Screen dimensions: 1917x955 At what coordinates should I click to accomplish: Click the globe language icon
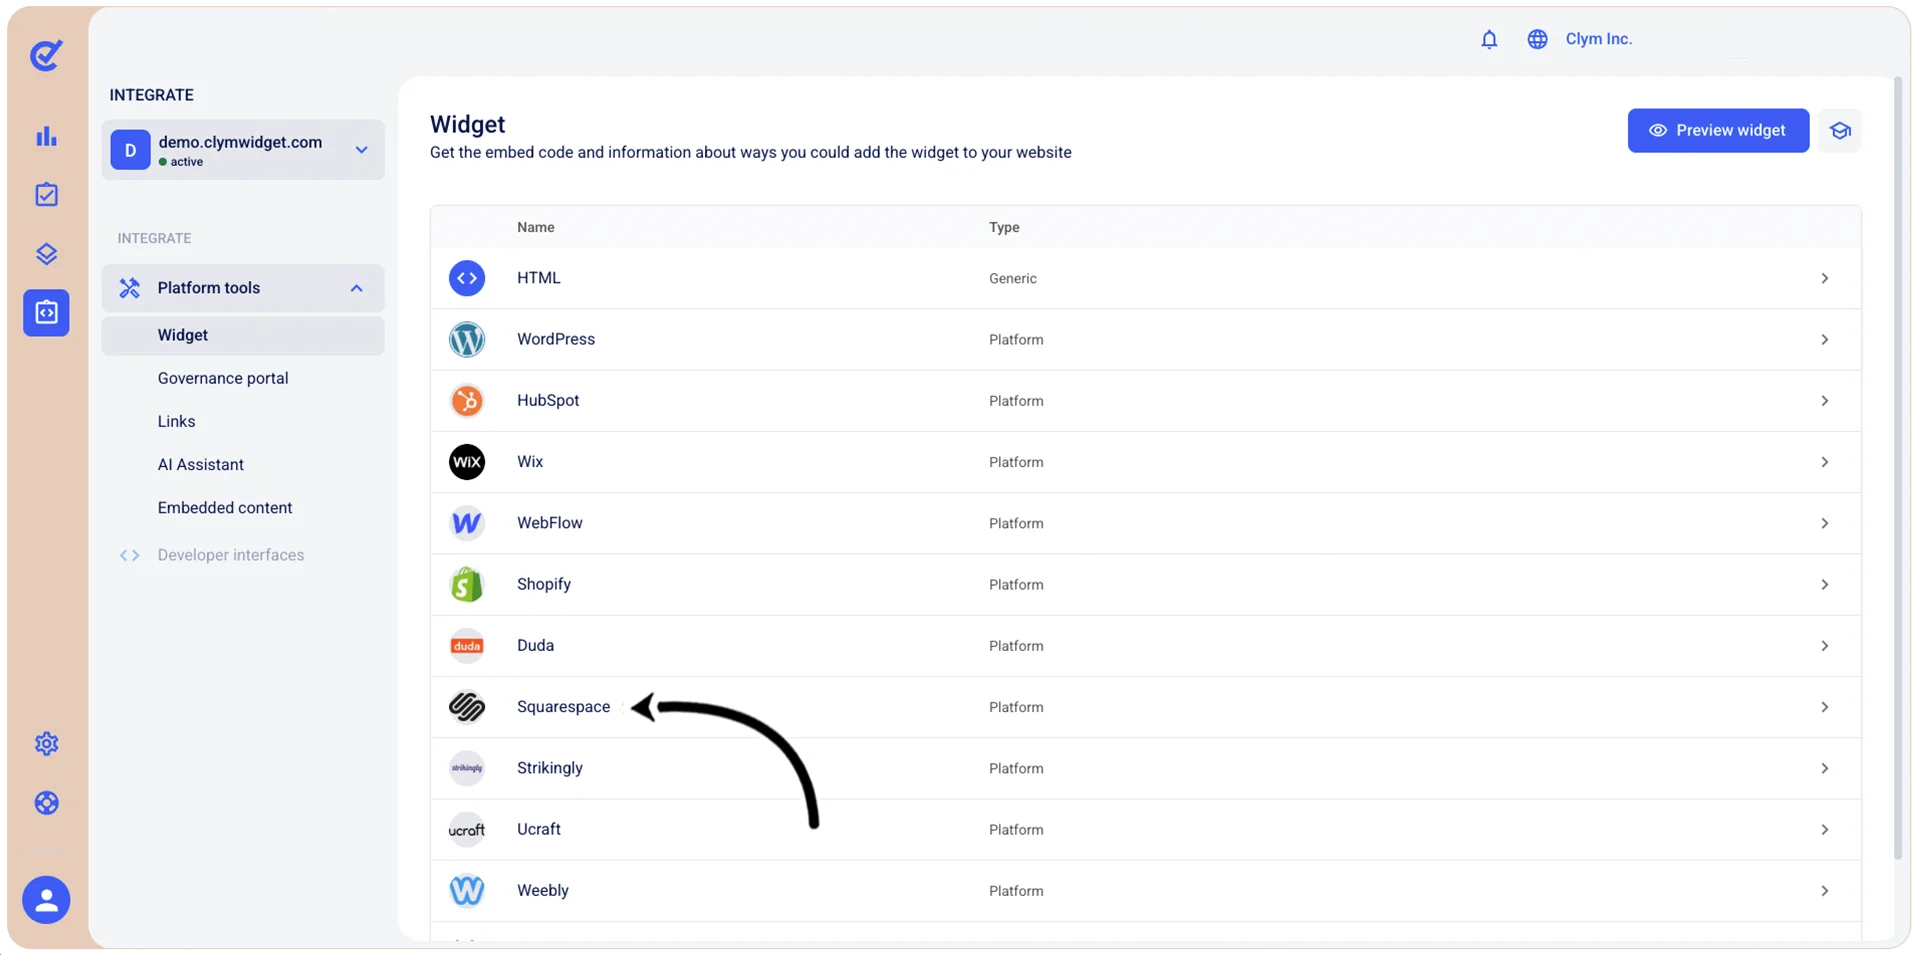[x=1537, y=39]
